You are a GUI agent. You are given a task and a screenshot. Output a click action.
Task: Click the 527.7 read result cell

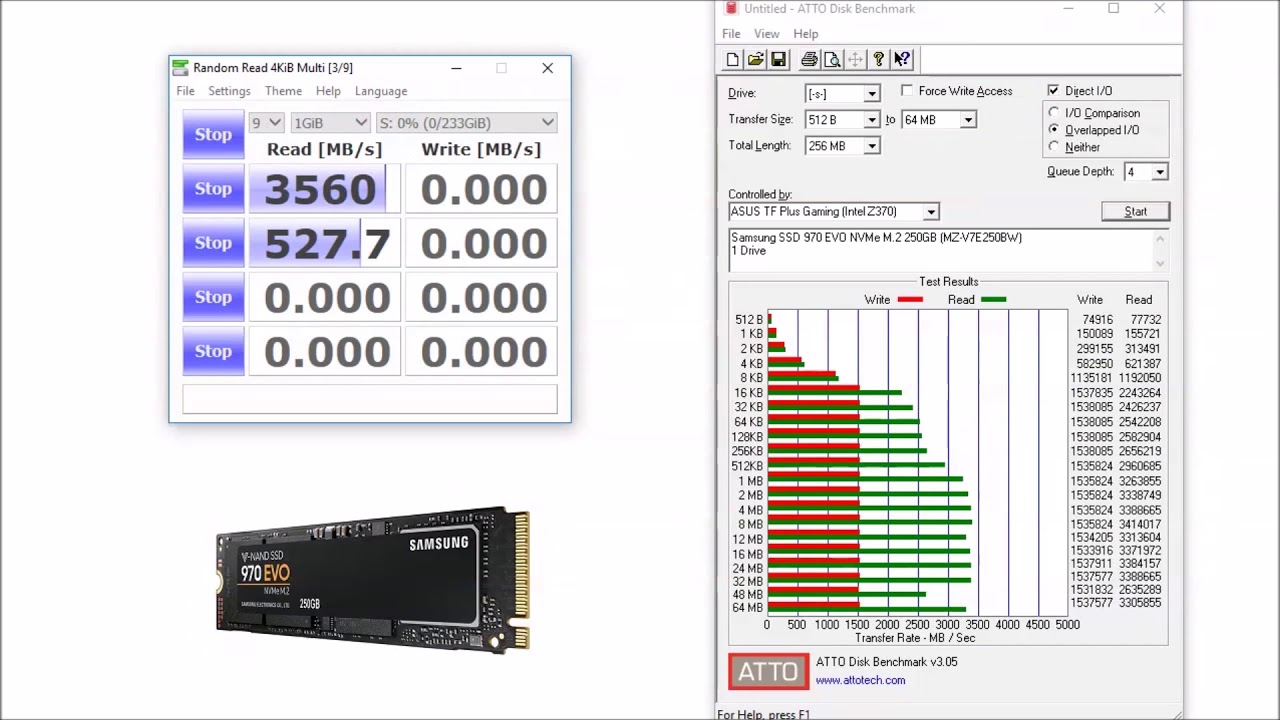click(324, 243)
